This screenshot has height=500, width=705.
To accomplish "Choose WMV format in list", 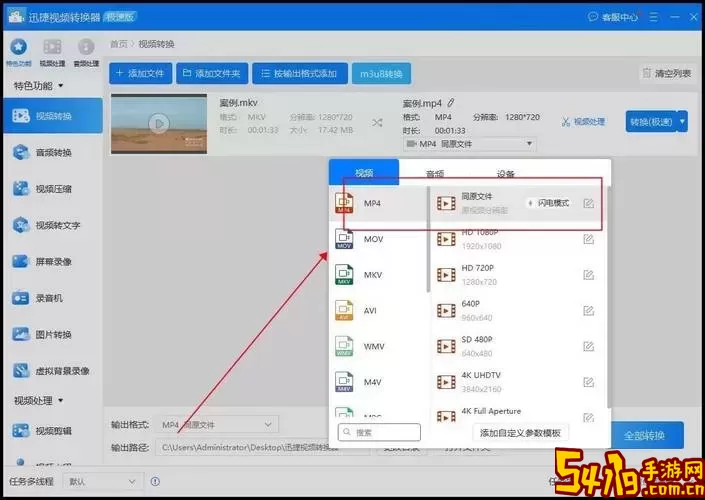I will (x=378, y=346).
